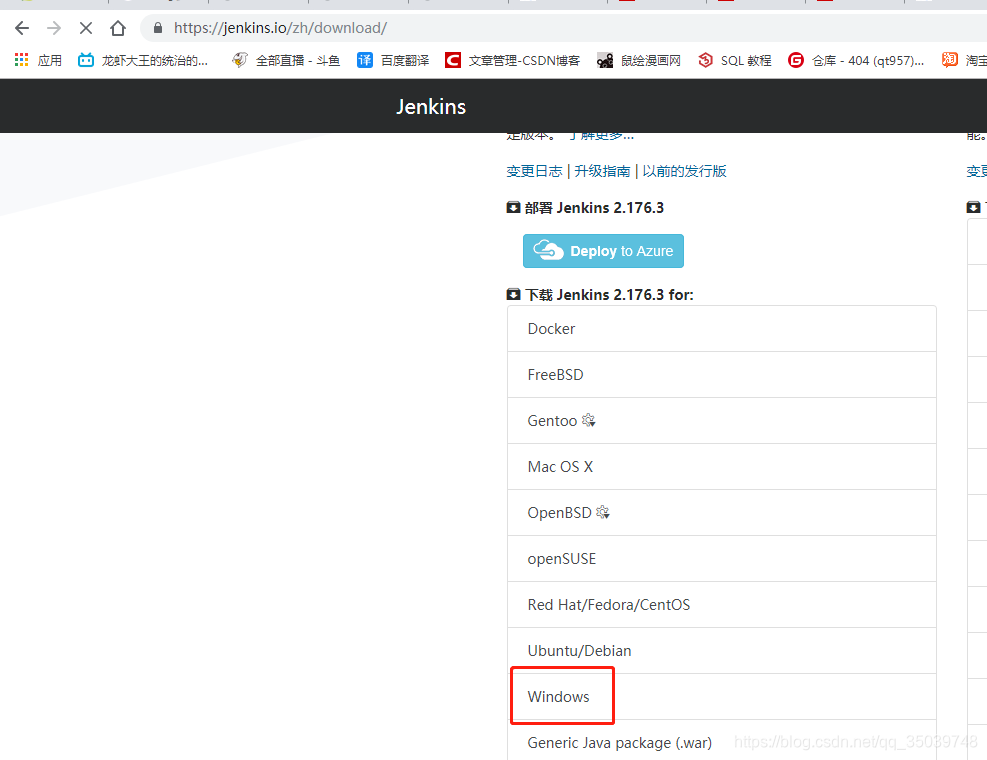
Task: Open the 鼠绘漫画网 bookmark
Action: coord(639,60)
